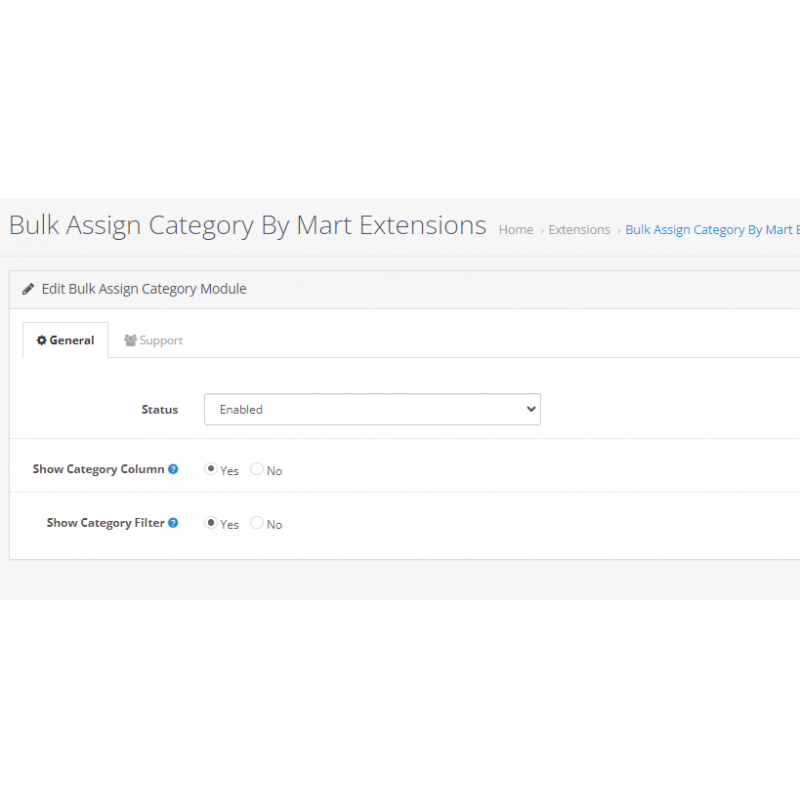Click help icon next to Show Category Column

click(173, 469)
